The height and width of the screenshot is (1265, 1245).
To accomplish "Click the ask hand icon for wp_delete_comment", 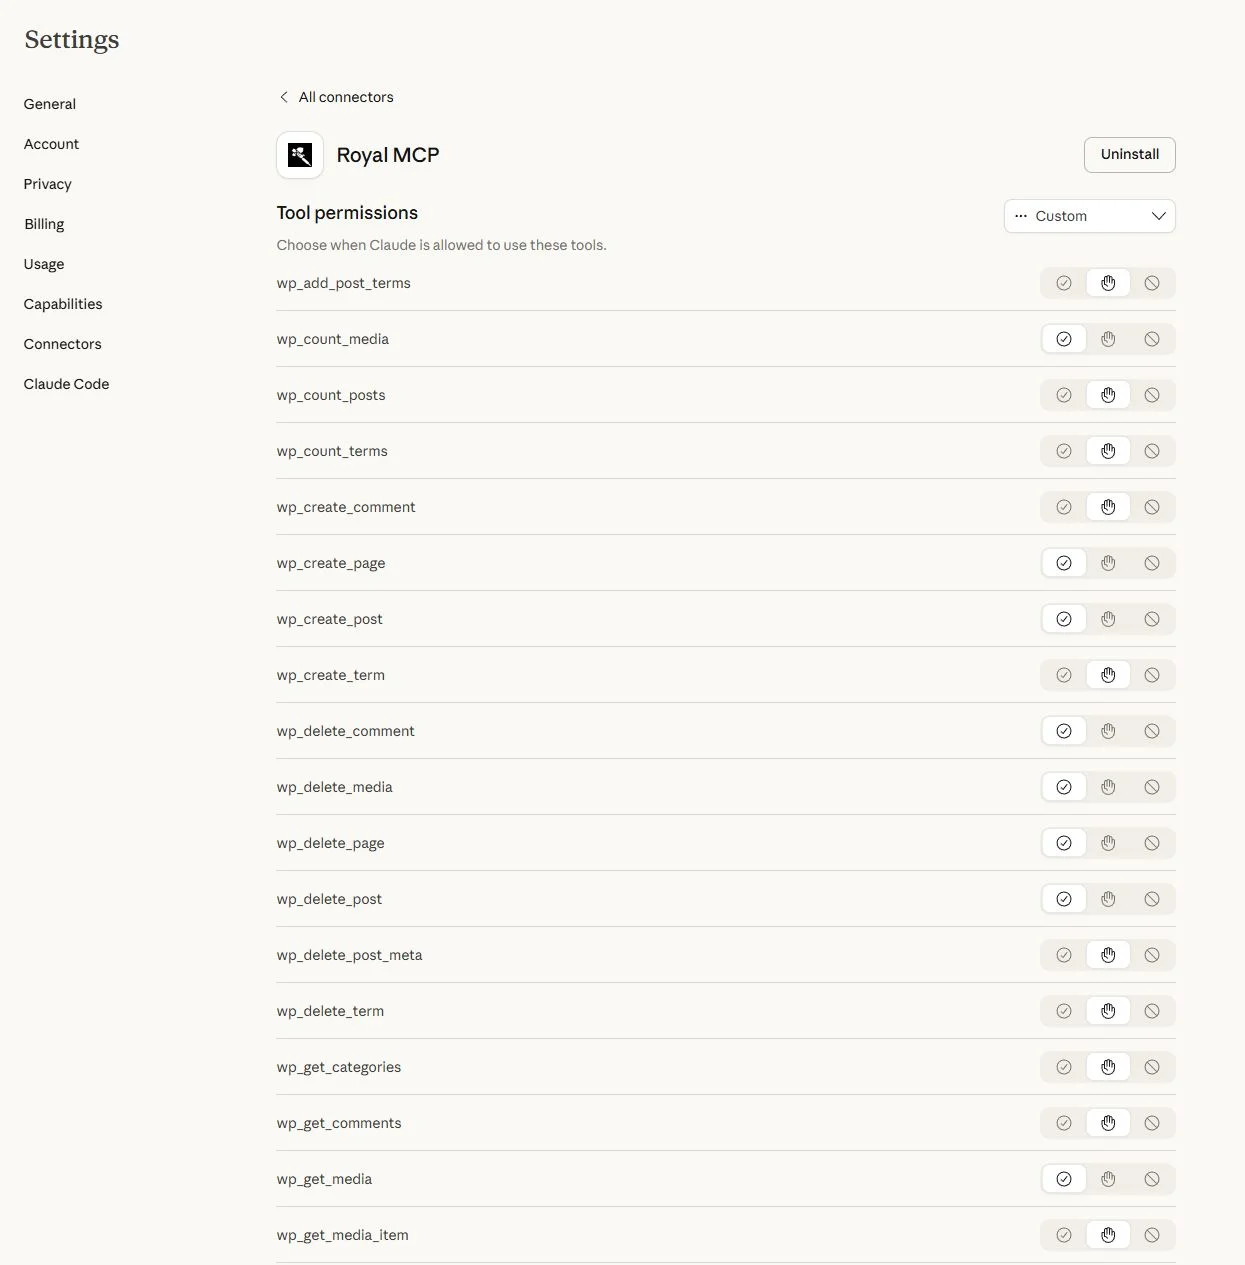I will 1107,731.
